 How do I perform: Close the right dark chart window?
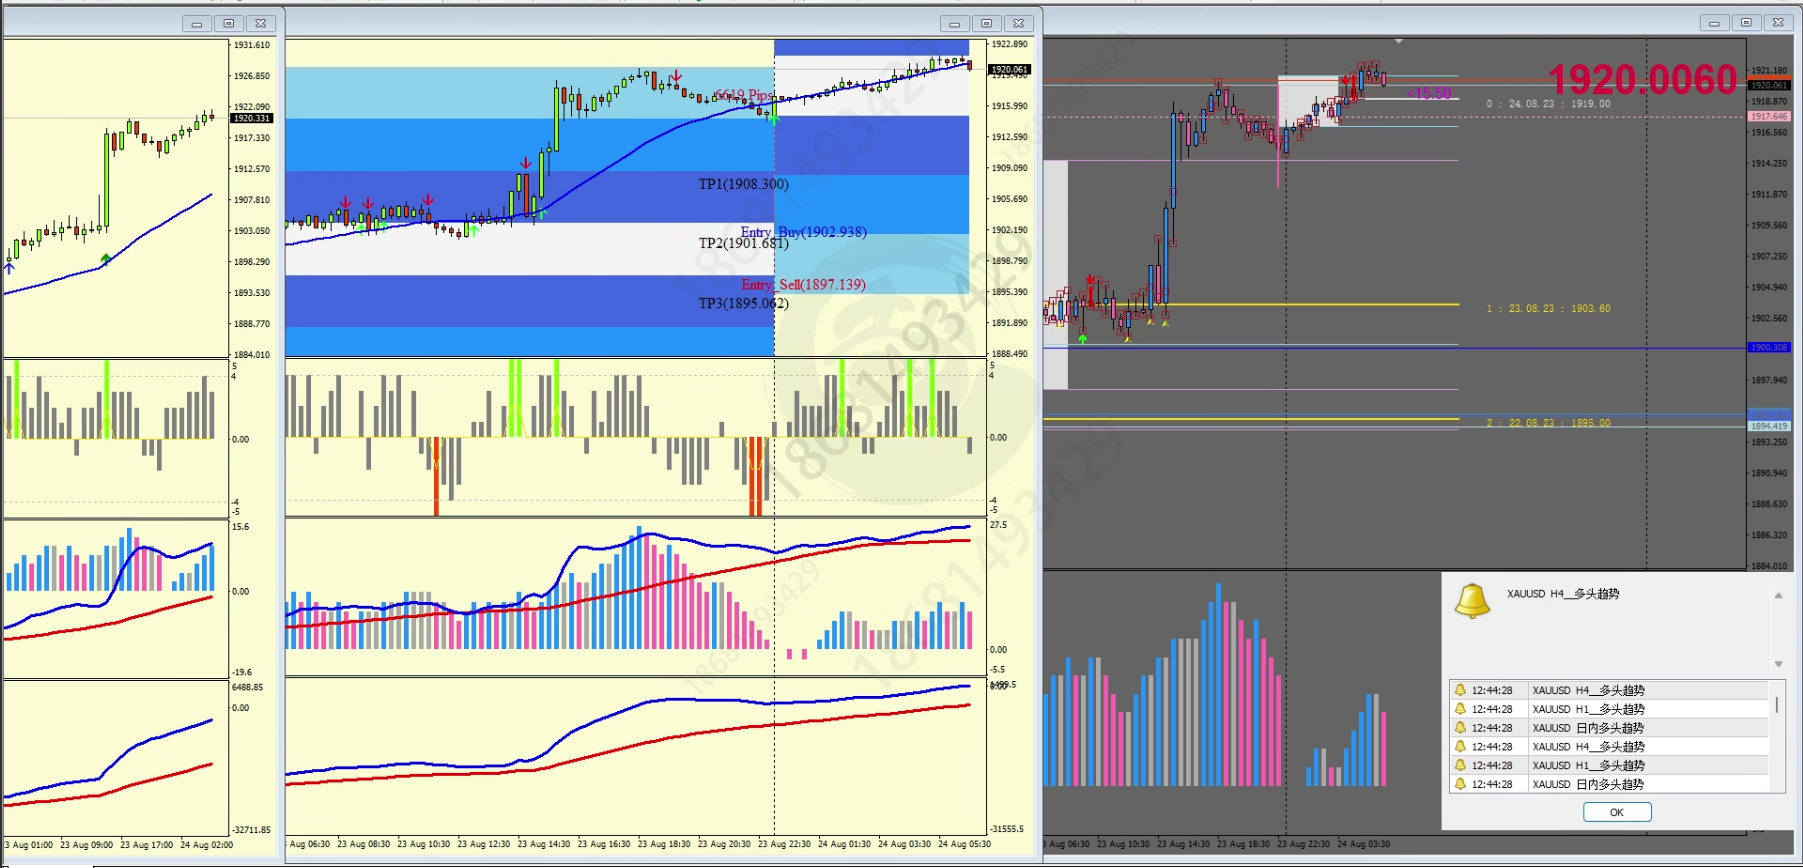point(1779,22)
